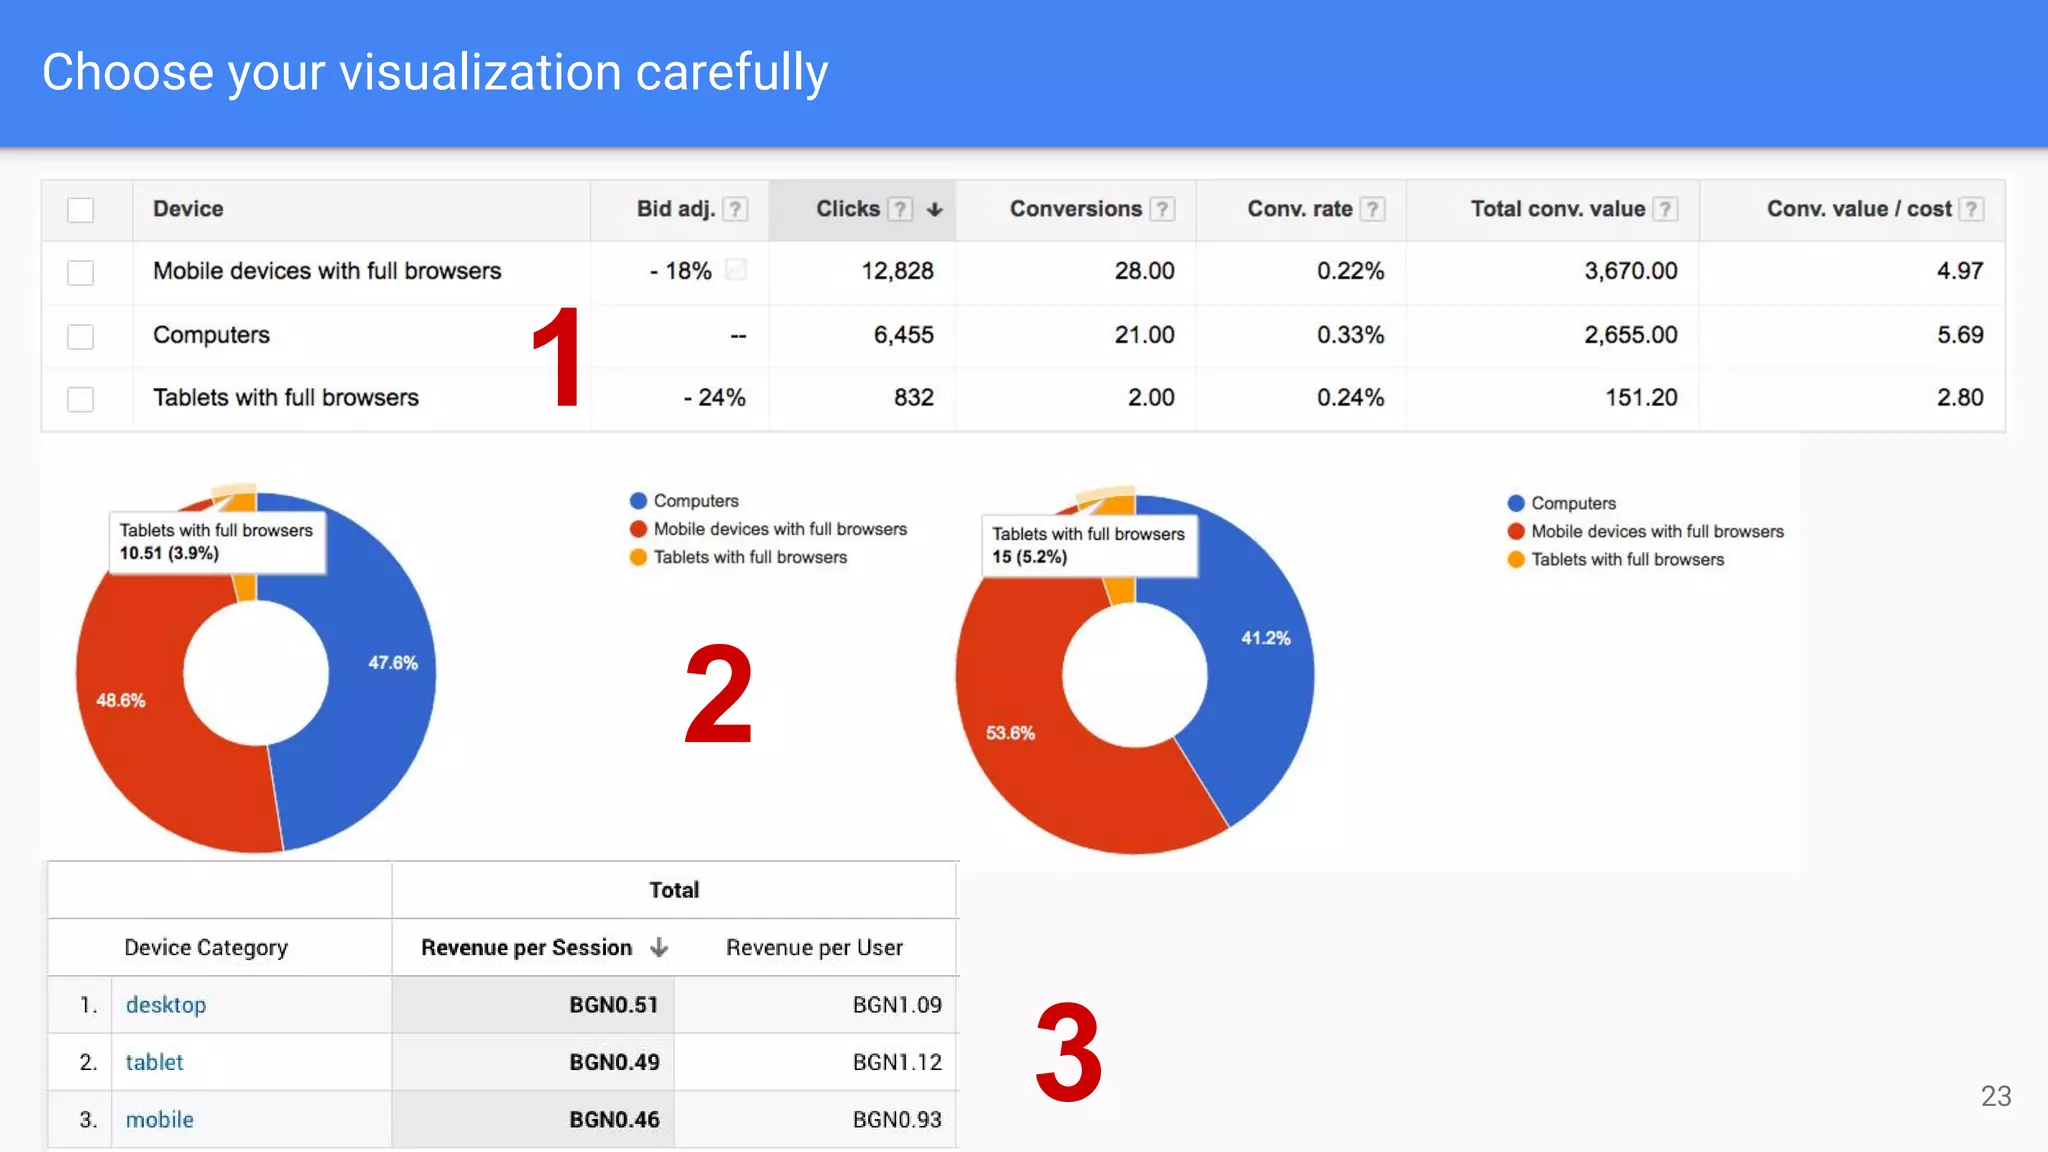This screenshot has height=1152, width=2048.
Task: Click the Clicks sort descending arrow
Action: pyautogui.click(x=935, y=209)
